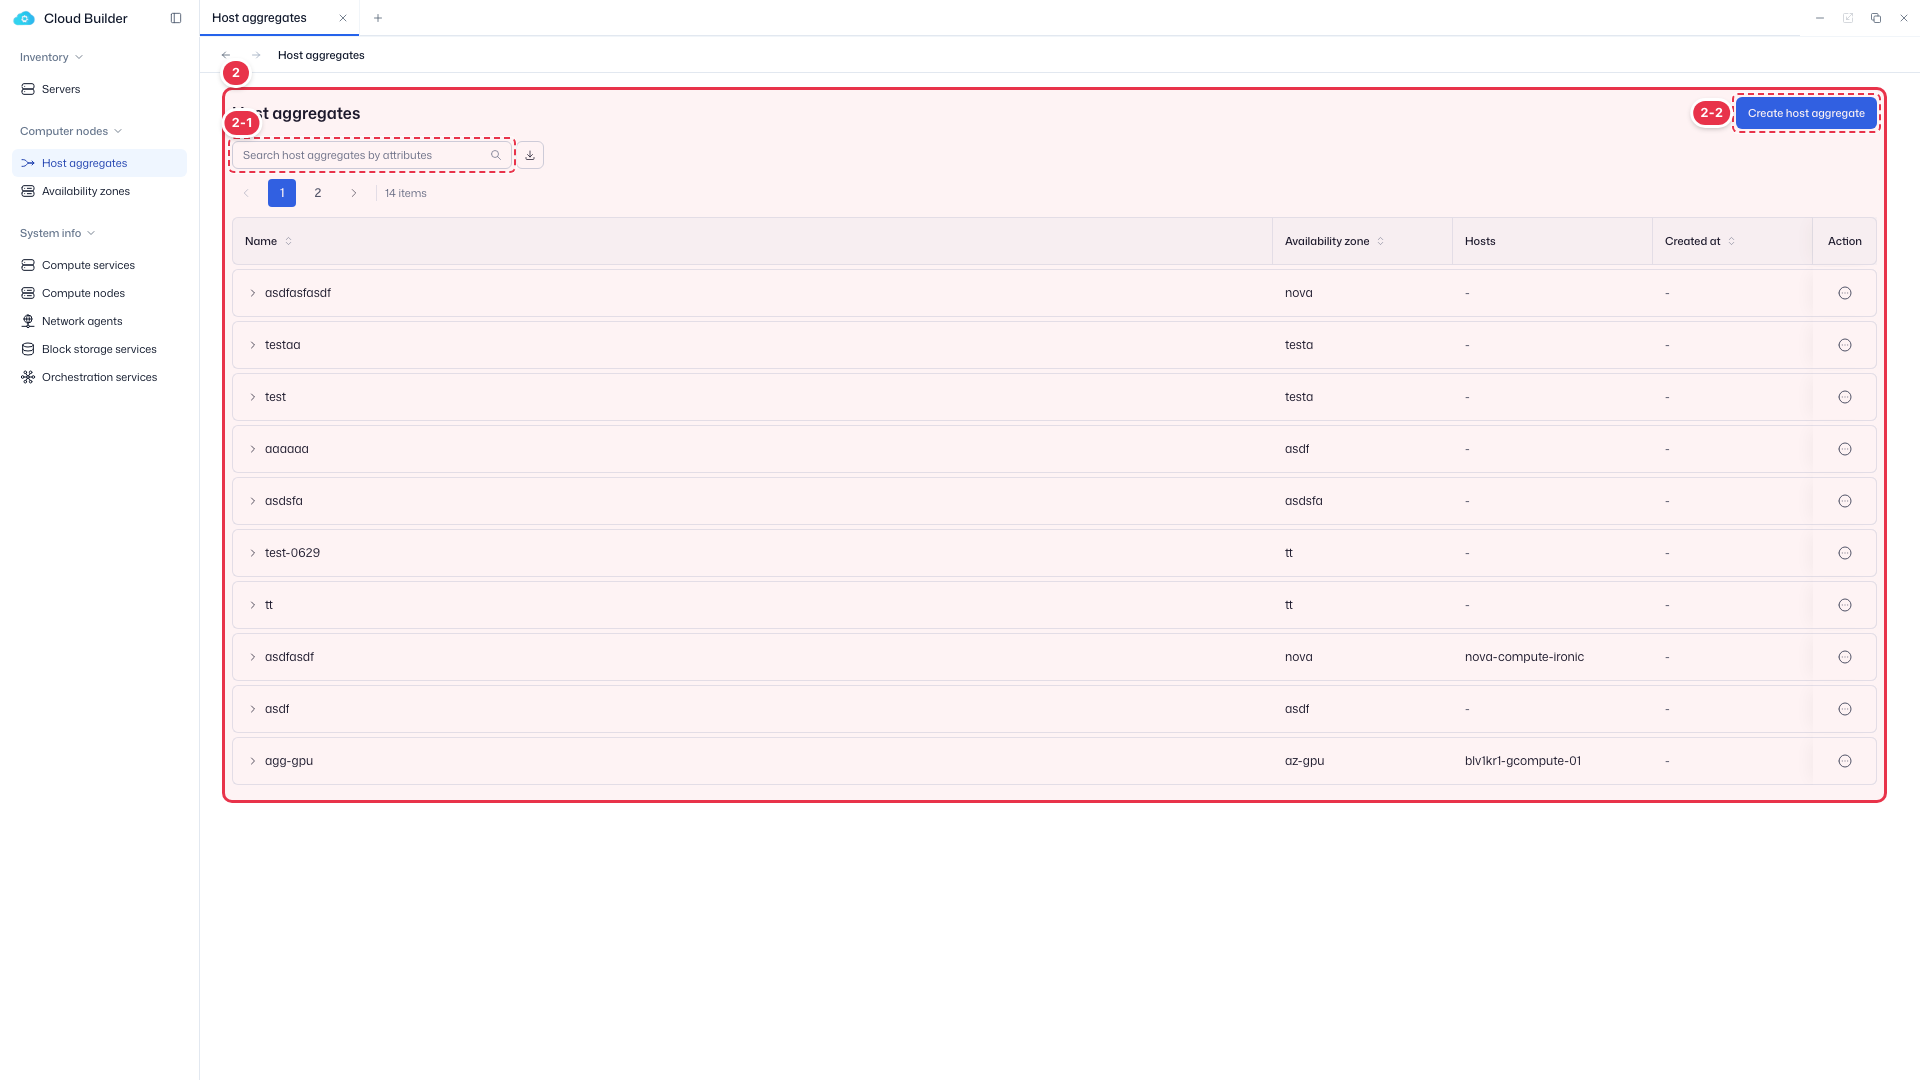
Task: Expand the tt row
Action: tap(253, 605)
